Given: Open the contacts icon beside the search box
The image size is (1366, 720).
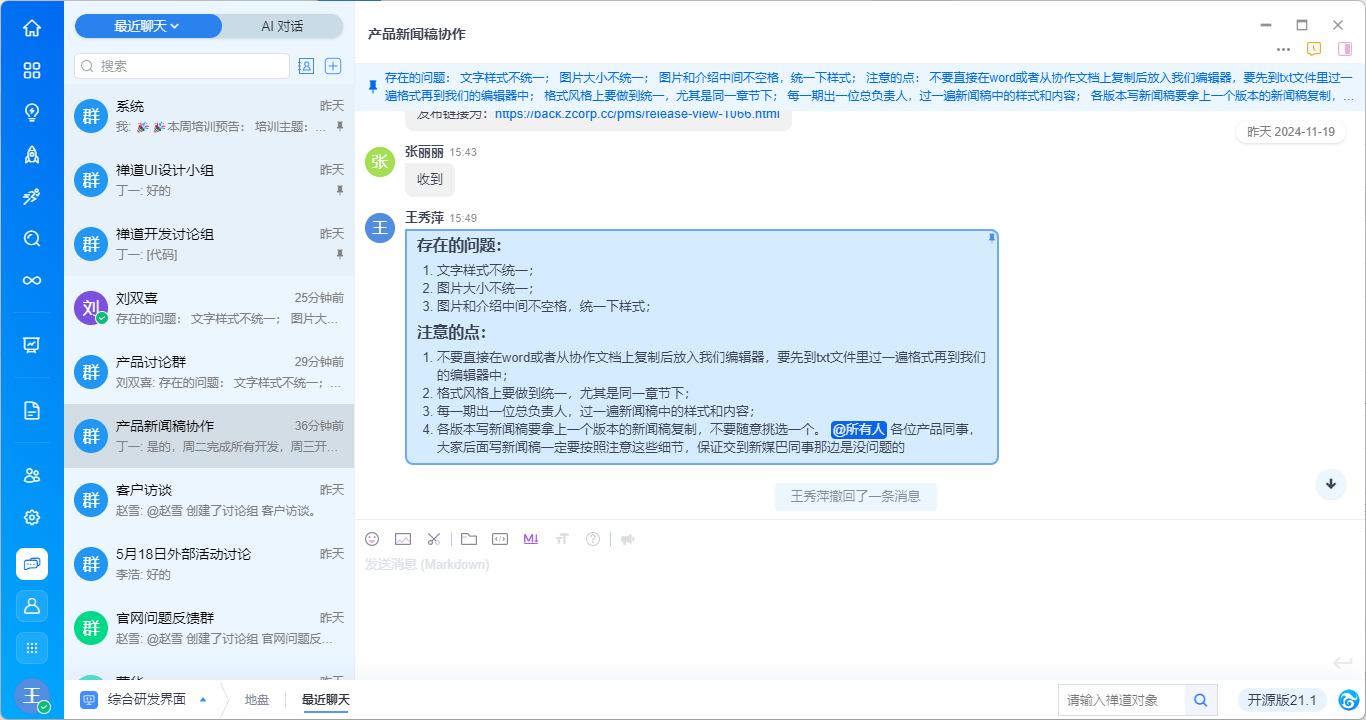Looking at the screenshot, I should [306, 66].
